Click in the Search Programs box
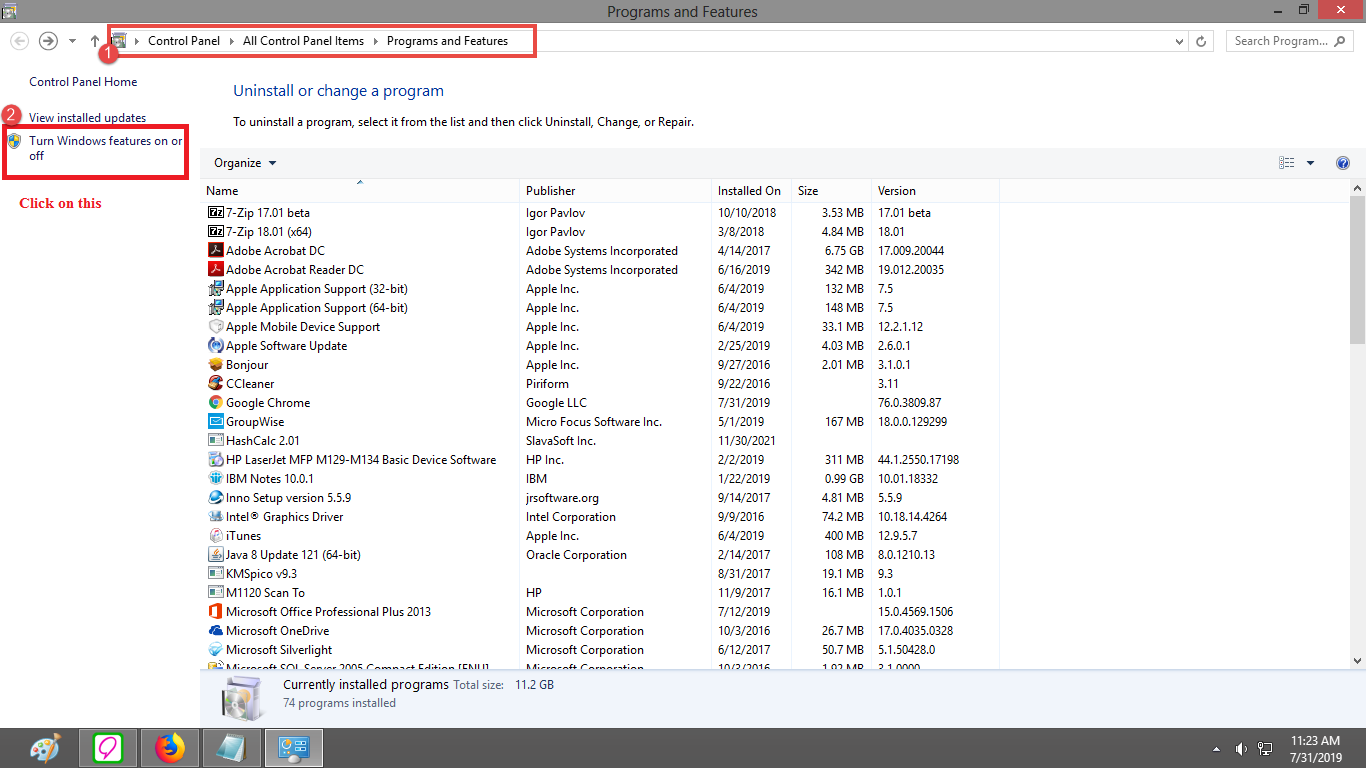The width and height of the screenshot is (1366, 768). pos(1288,41)
